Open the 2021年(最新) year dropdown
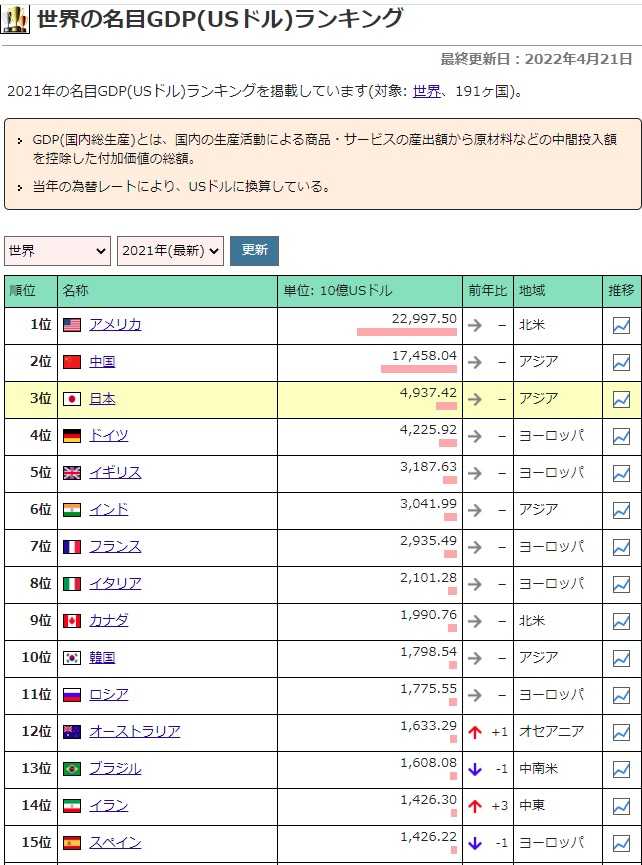 (x=170, y=250)
